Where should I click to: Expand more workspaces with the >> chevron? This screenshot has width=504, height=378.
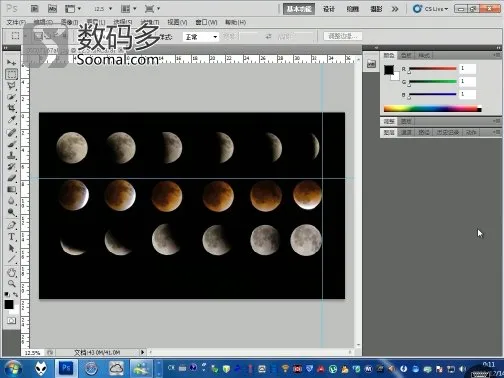tap(395, 9)
